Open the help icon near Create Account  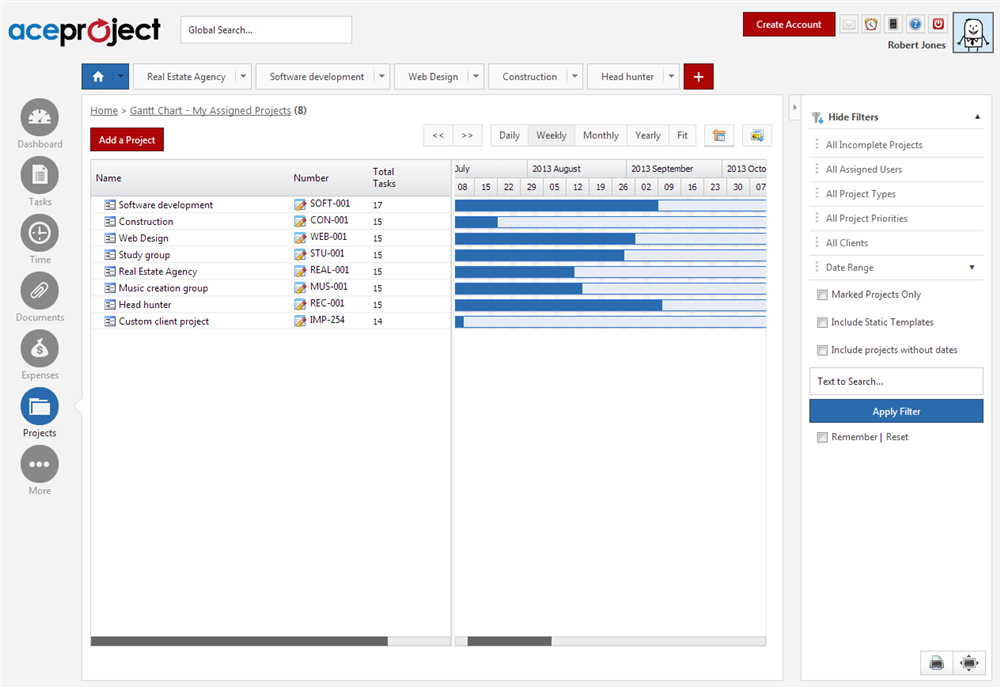coord(915,24)
